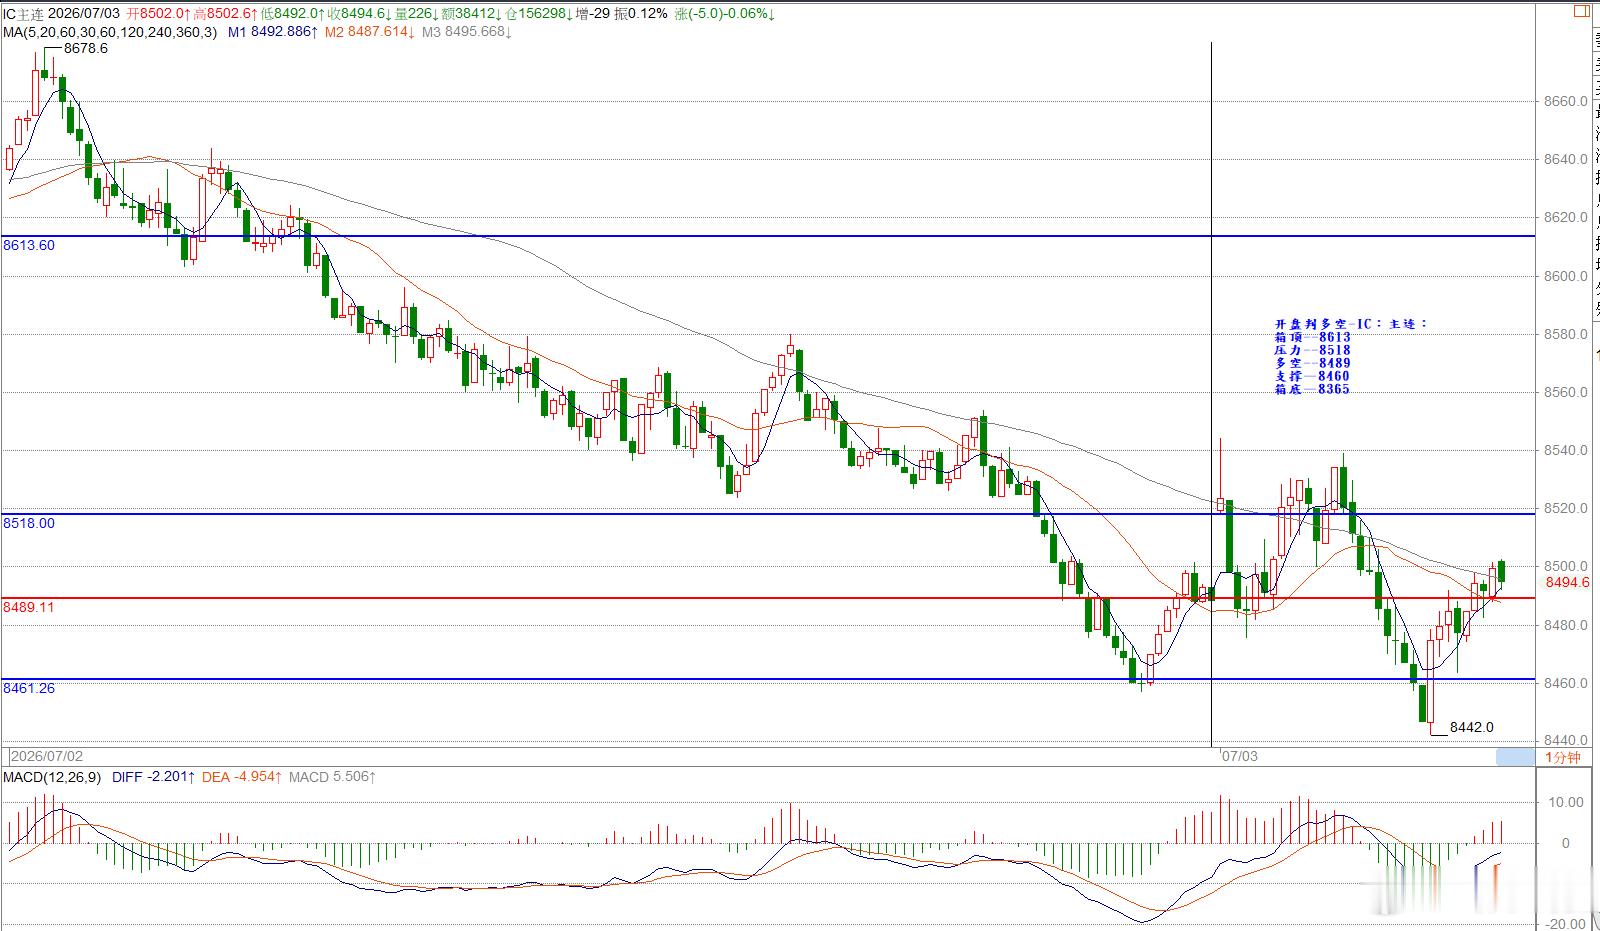Click the 8442.0 low price marker
The width and height of the screenshot is (1600, 931).
(1472, 727)
